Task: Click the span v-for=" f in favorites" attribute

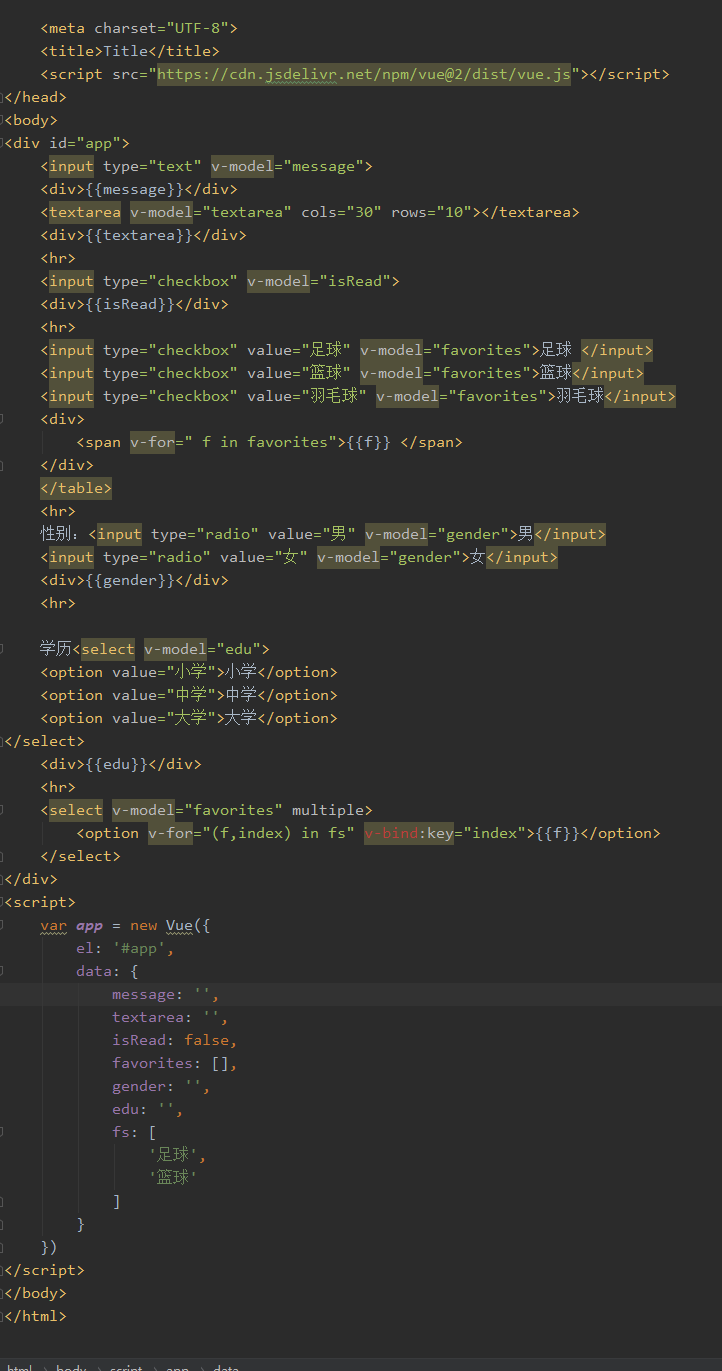Action: point(233,442)
